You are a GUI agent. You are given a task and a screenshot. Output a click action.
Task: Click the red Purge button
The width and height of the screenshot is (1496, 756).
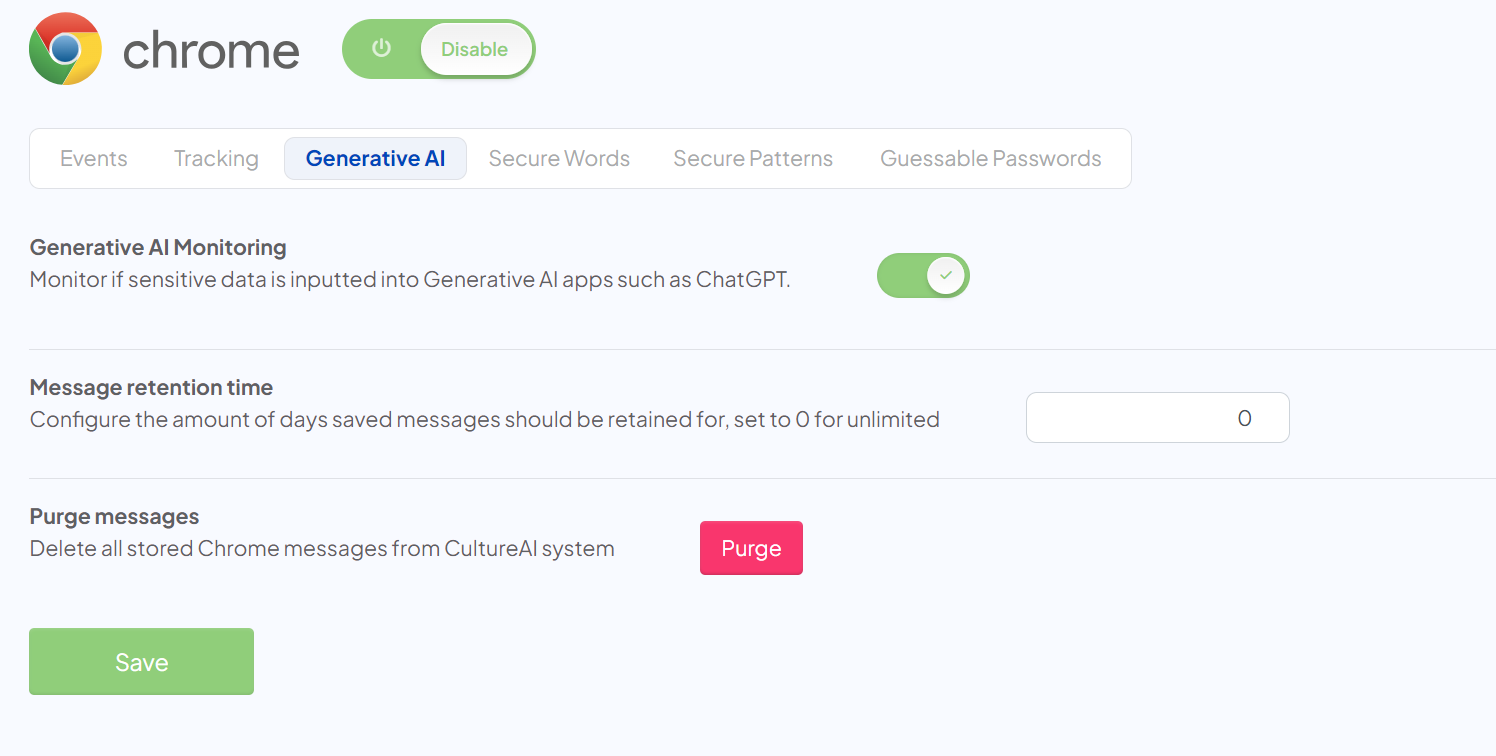(751, 548)
